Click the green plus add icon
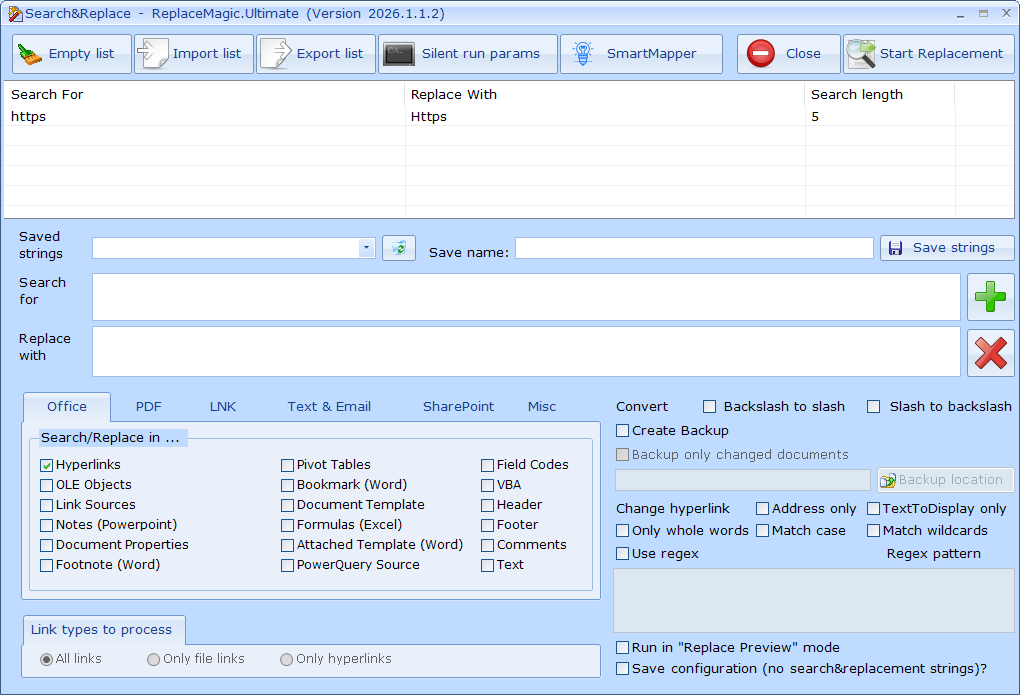 coord(990,297)
